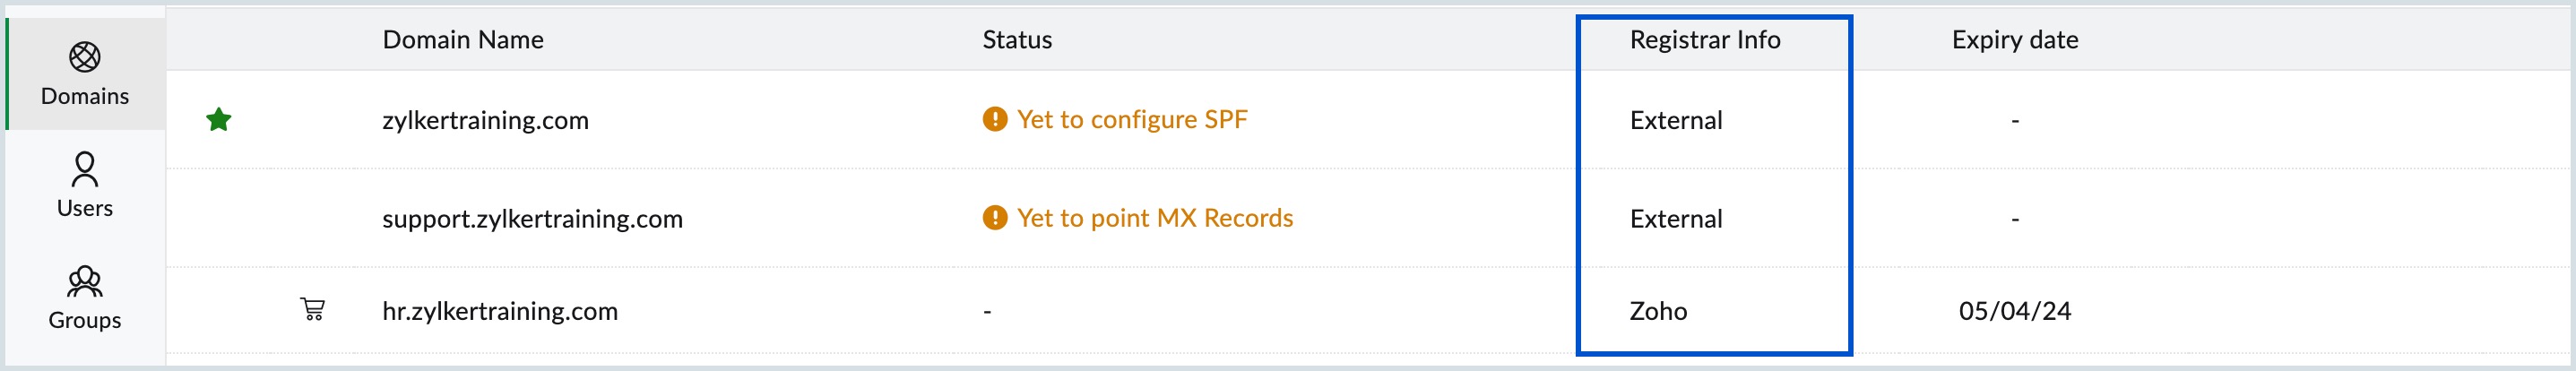Viewport: 2576px width, 371px height.
Task: Open the Domains sidebar tab
Action: (x=85, y=75)
